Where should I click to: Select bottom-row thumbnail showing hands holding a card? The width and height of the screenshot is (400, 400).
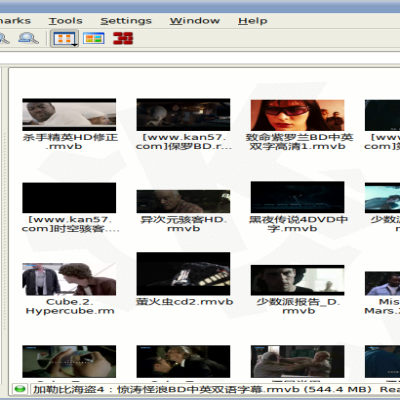(x=69, y=361)
